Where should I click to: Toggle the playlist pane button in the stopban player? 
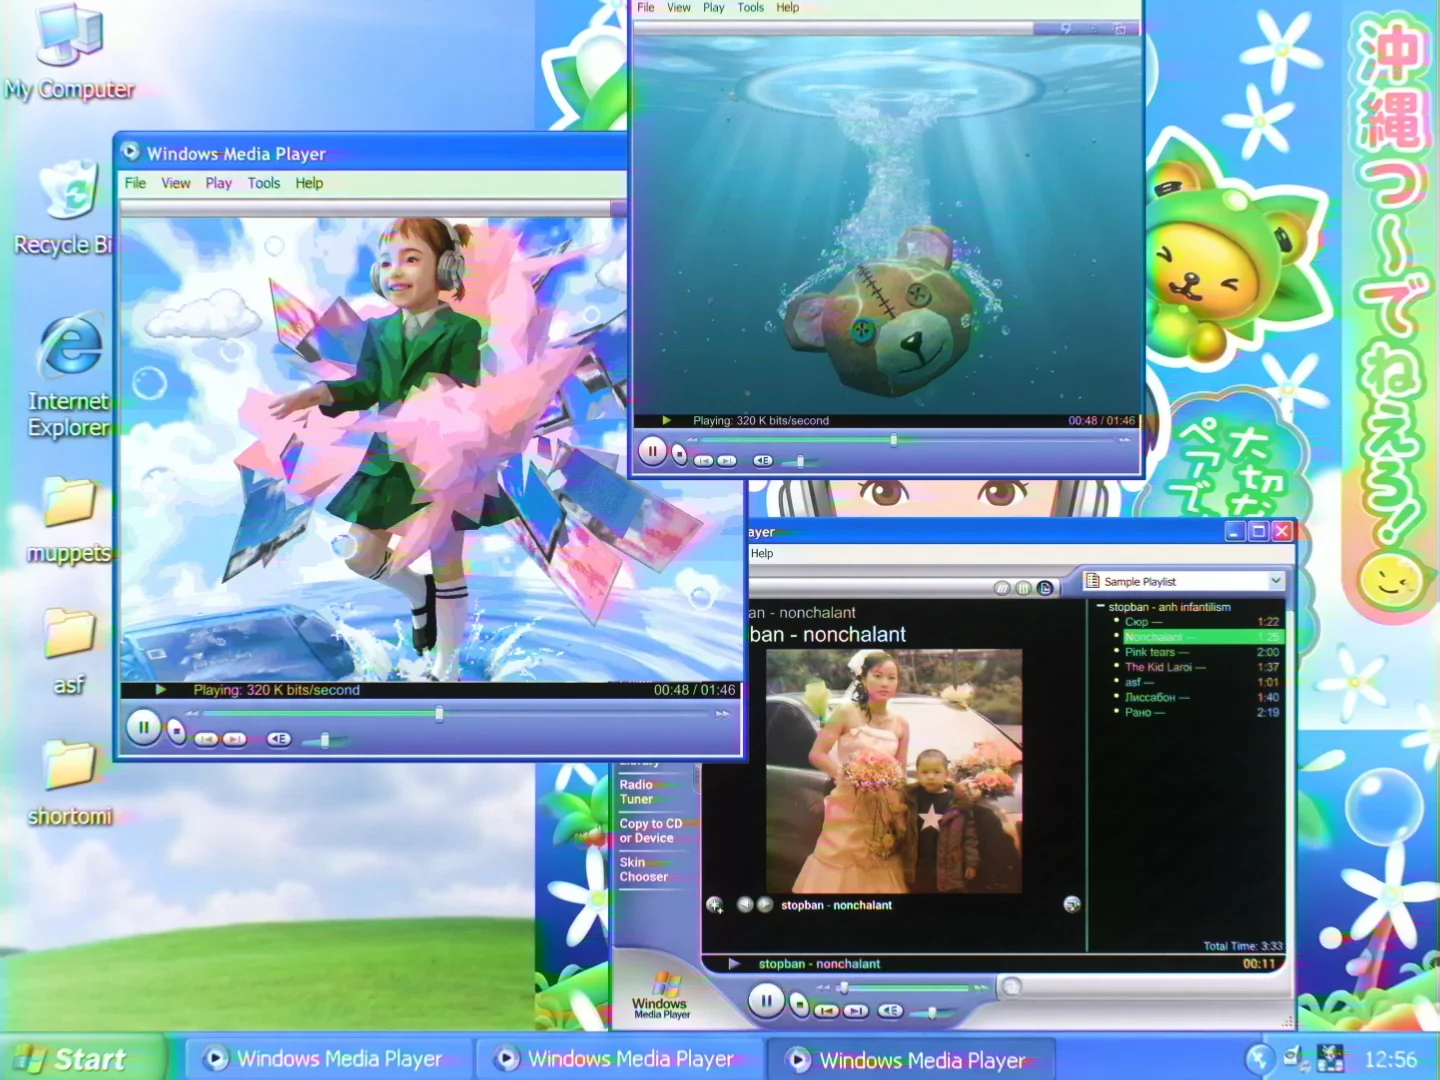point(1045,588)
